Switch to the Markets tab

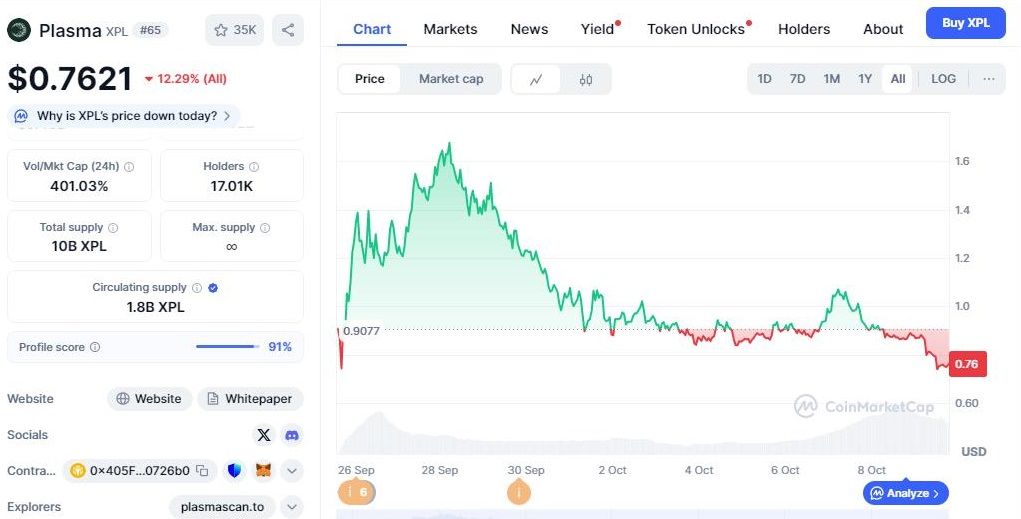point(450,29)
